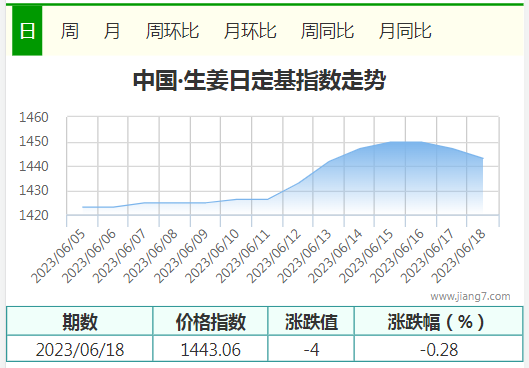Open the www.jiang7.com watermark link

coord(470,296)
